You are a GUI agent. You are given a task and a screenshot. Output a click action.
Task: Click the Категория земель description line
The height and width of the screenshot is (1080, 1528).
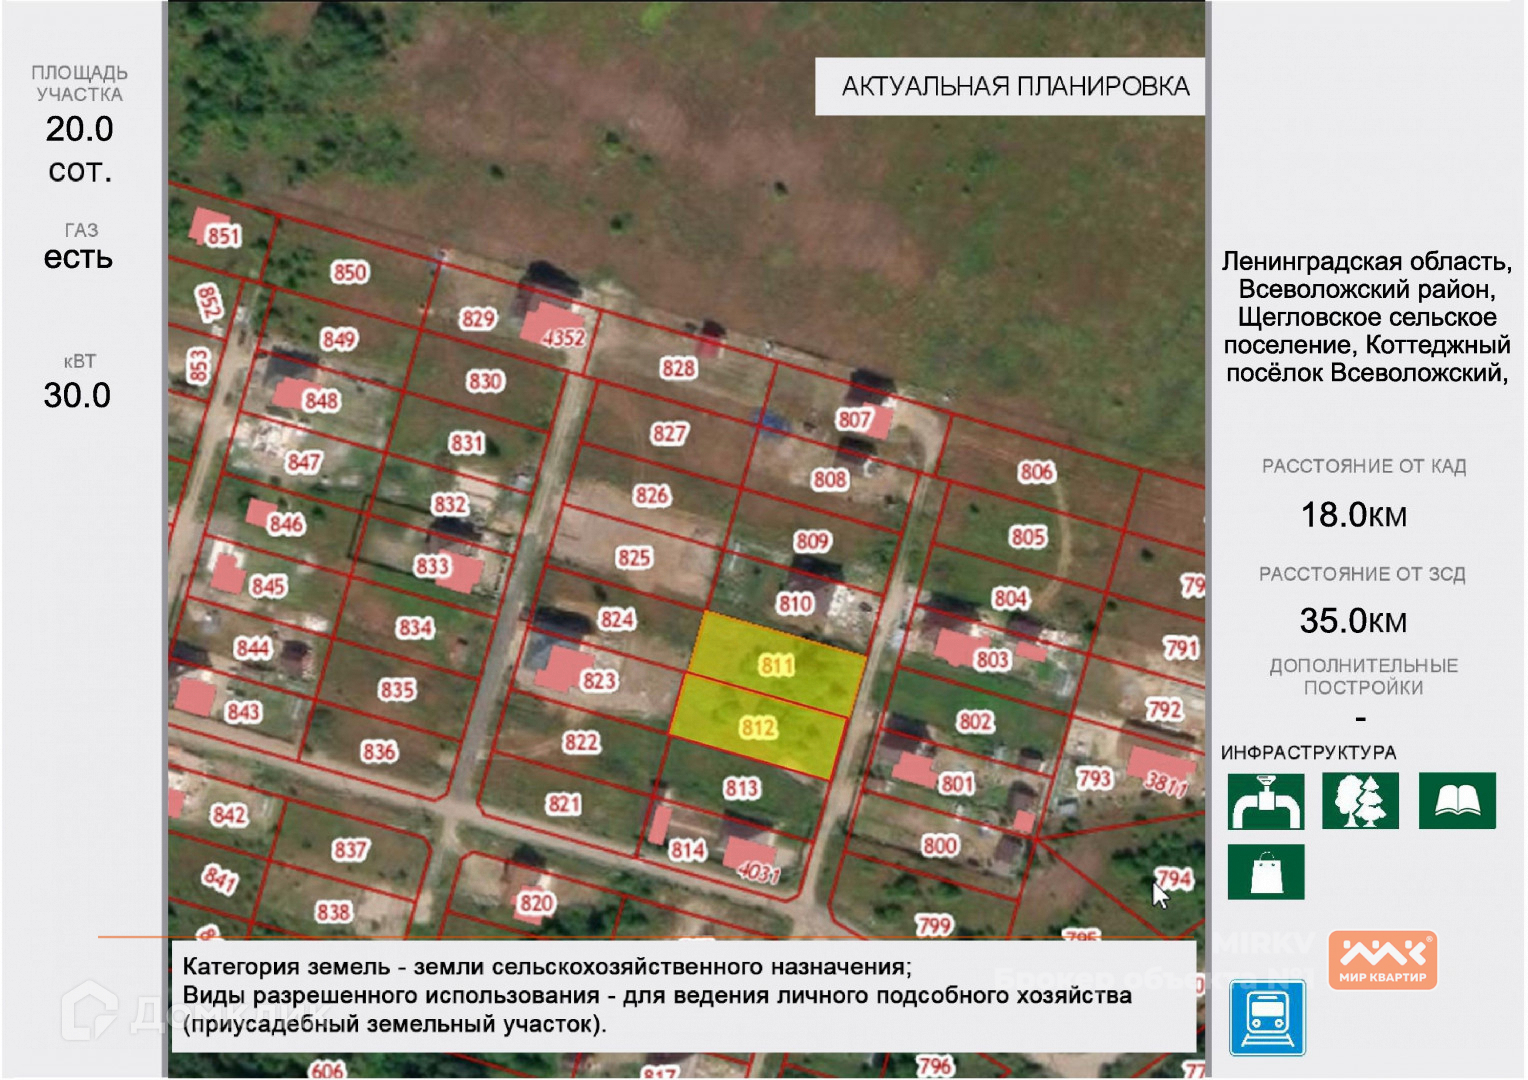(x=547, y=967)
